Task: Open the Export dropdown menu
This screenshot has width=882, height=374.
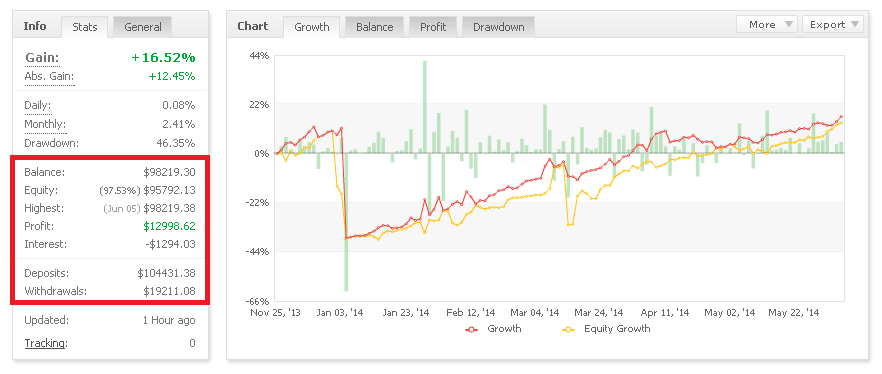Action: (x=833, y=24)
